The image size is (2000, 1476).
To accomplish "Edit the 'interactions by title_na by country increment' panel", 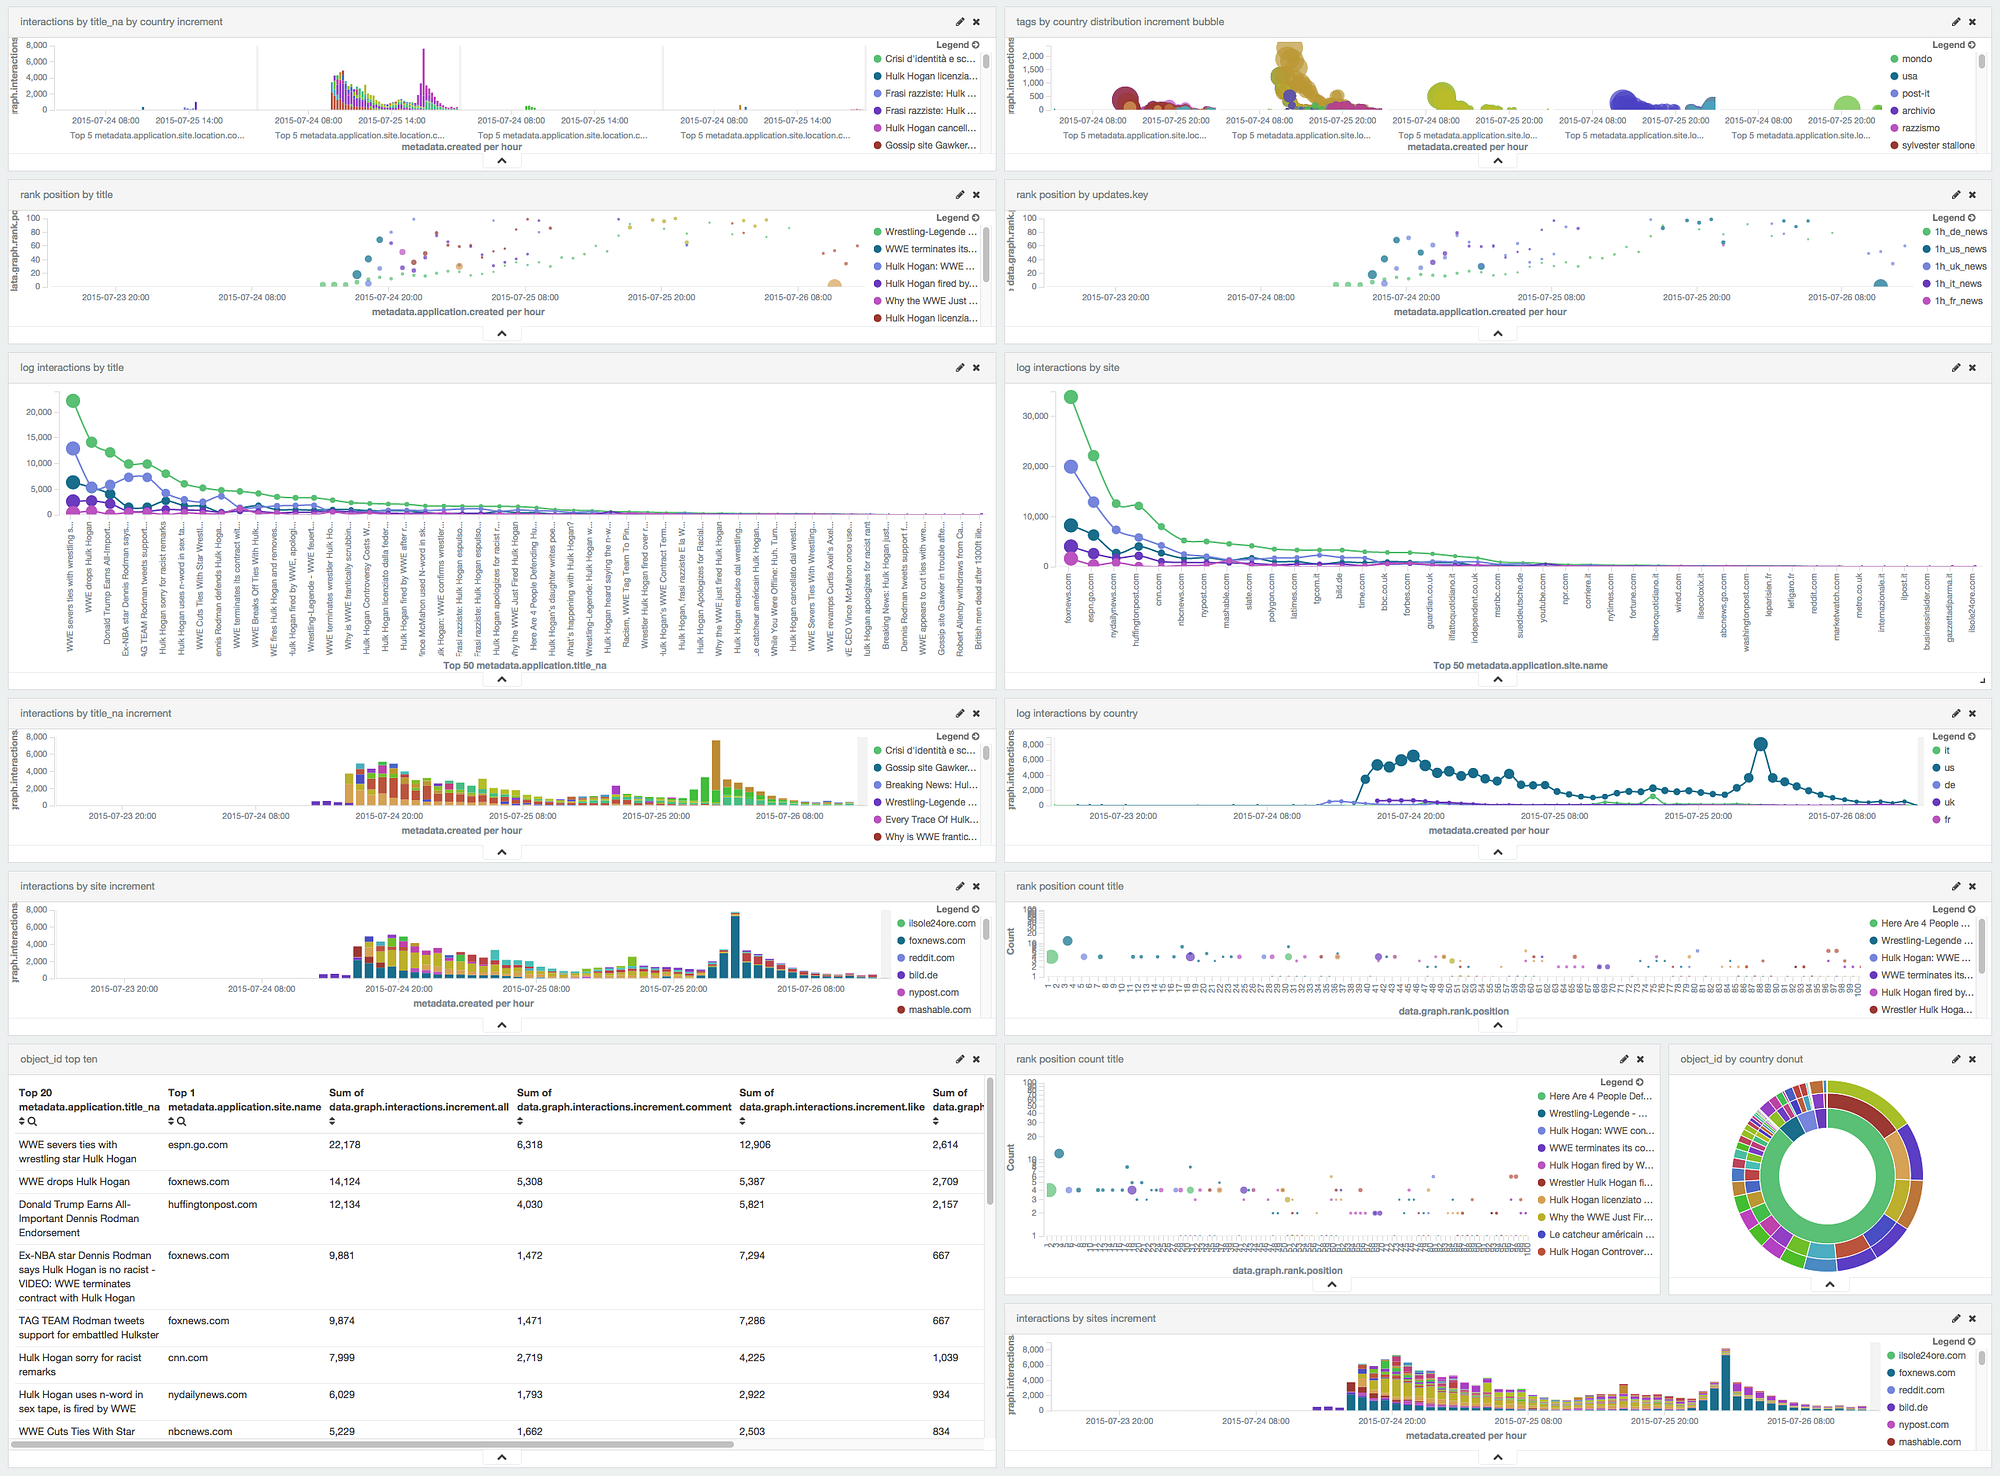I will [x=960, y=22].
